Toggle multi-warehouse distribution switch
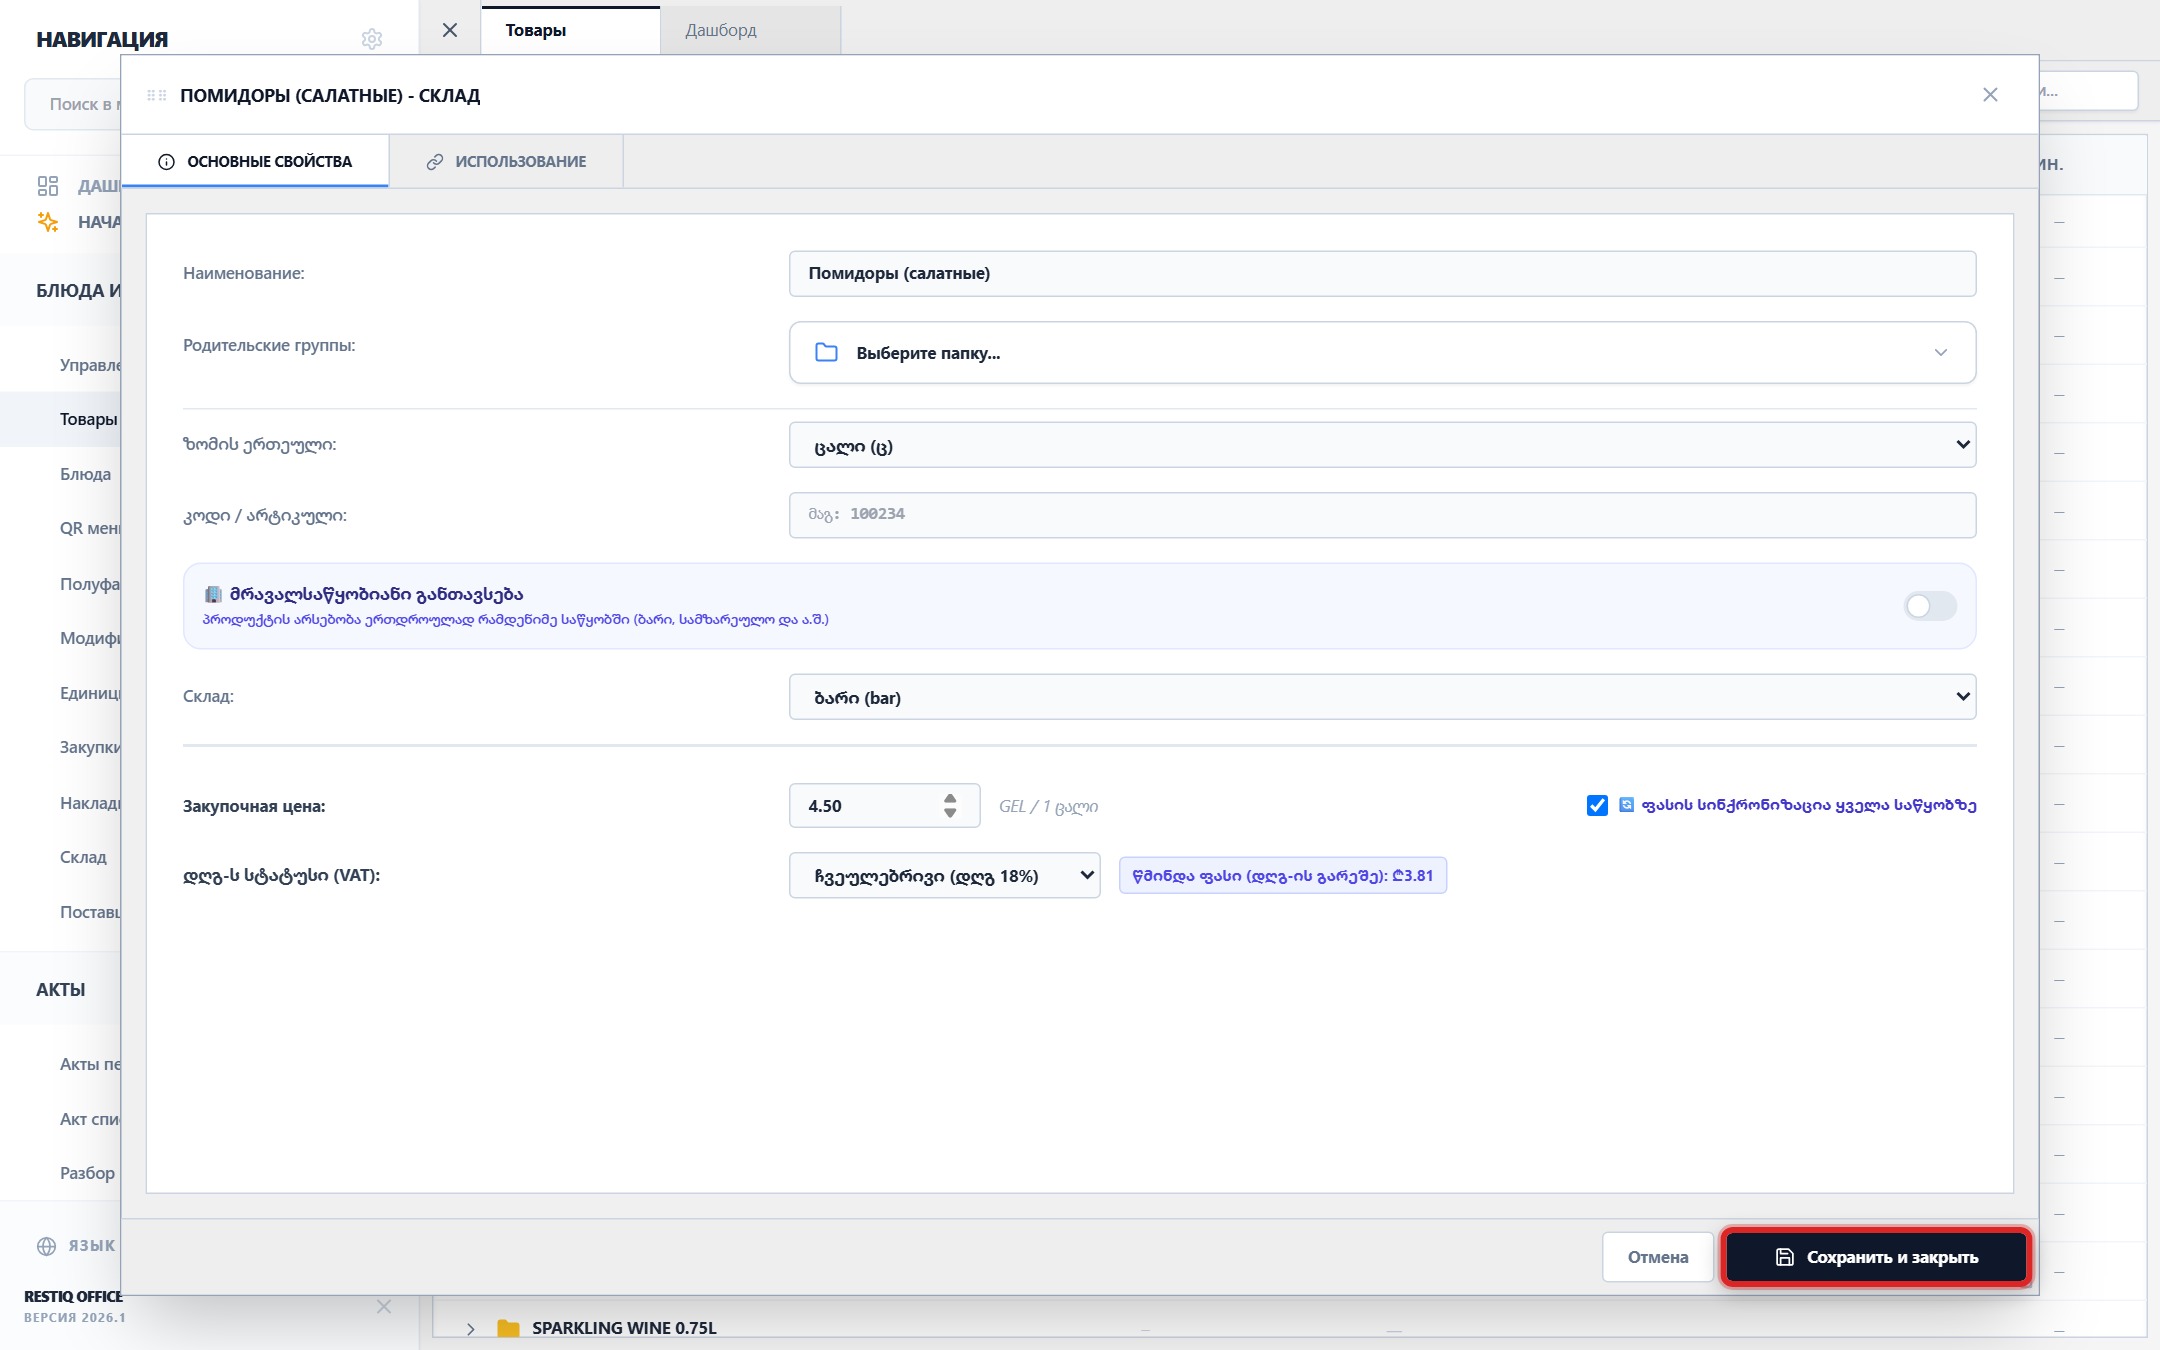 coord(1930,606)
